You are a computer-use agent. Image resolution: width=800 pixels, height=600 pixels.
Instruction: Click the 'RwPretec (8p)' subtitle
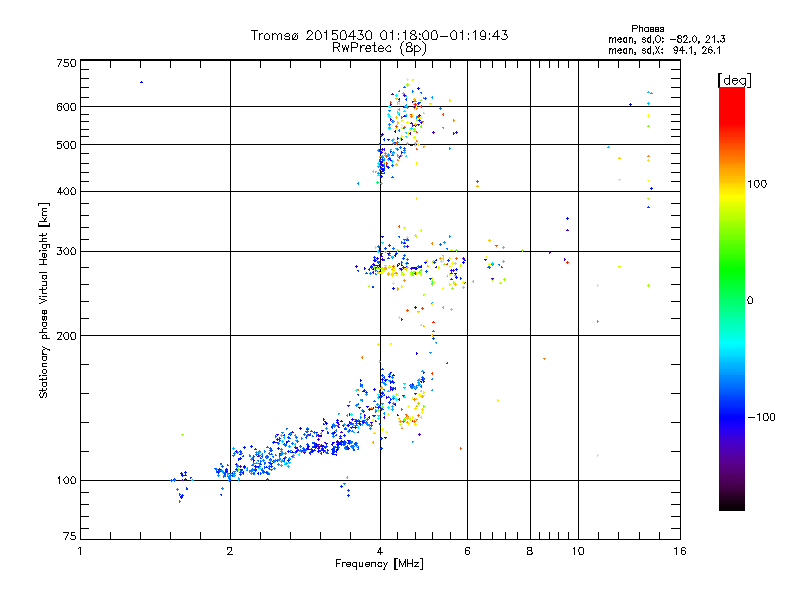tap(379, 48)
